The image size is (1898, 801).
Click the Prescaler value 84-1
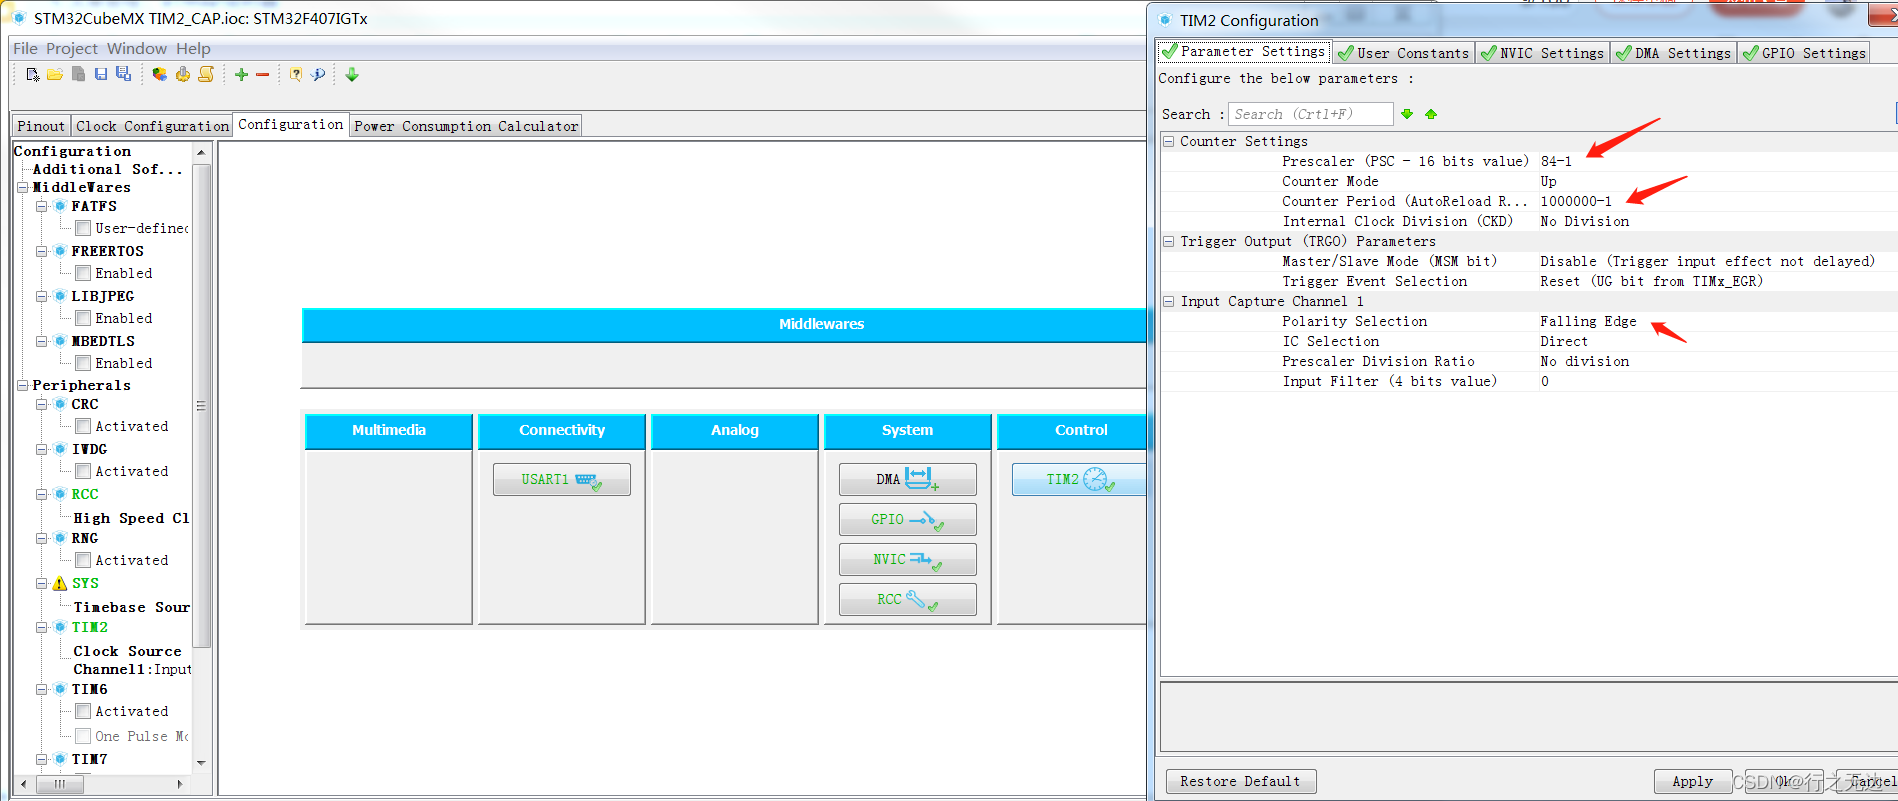(x=1556, y=161)
